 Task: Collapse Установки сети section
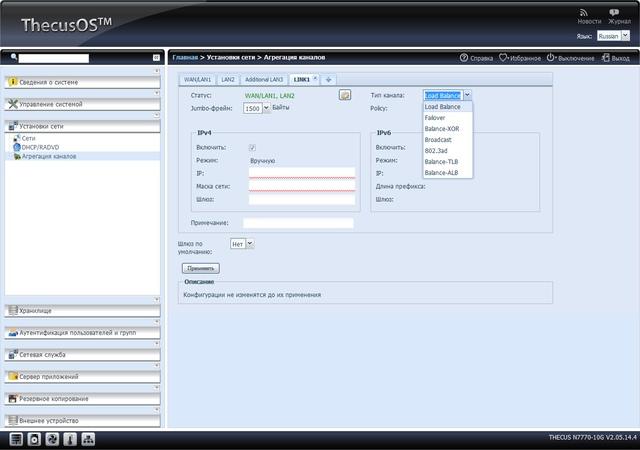pyautogui.click(x=82, y=126)
